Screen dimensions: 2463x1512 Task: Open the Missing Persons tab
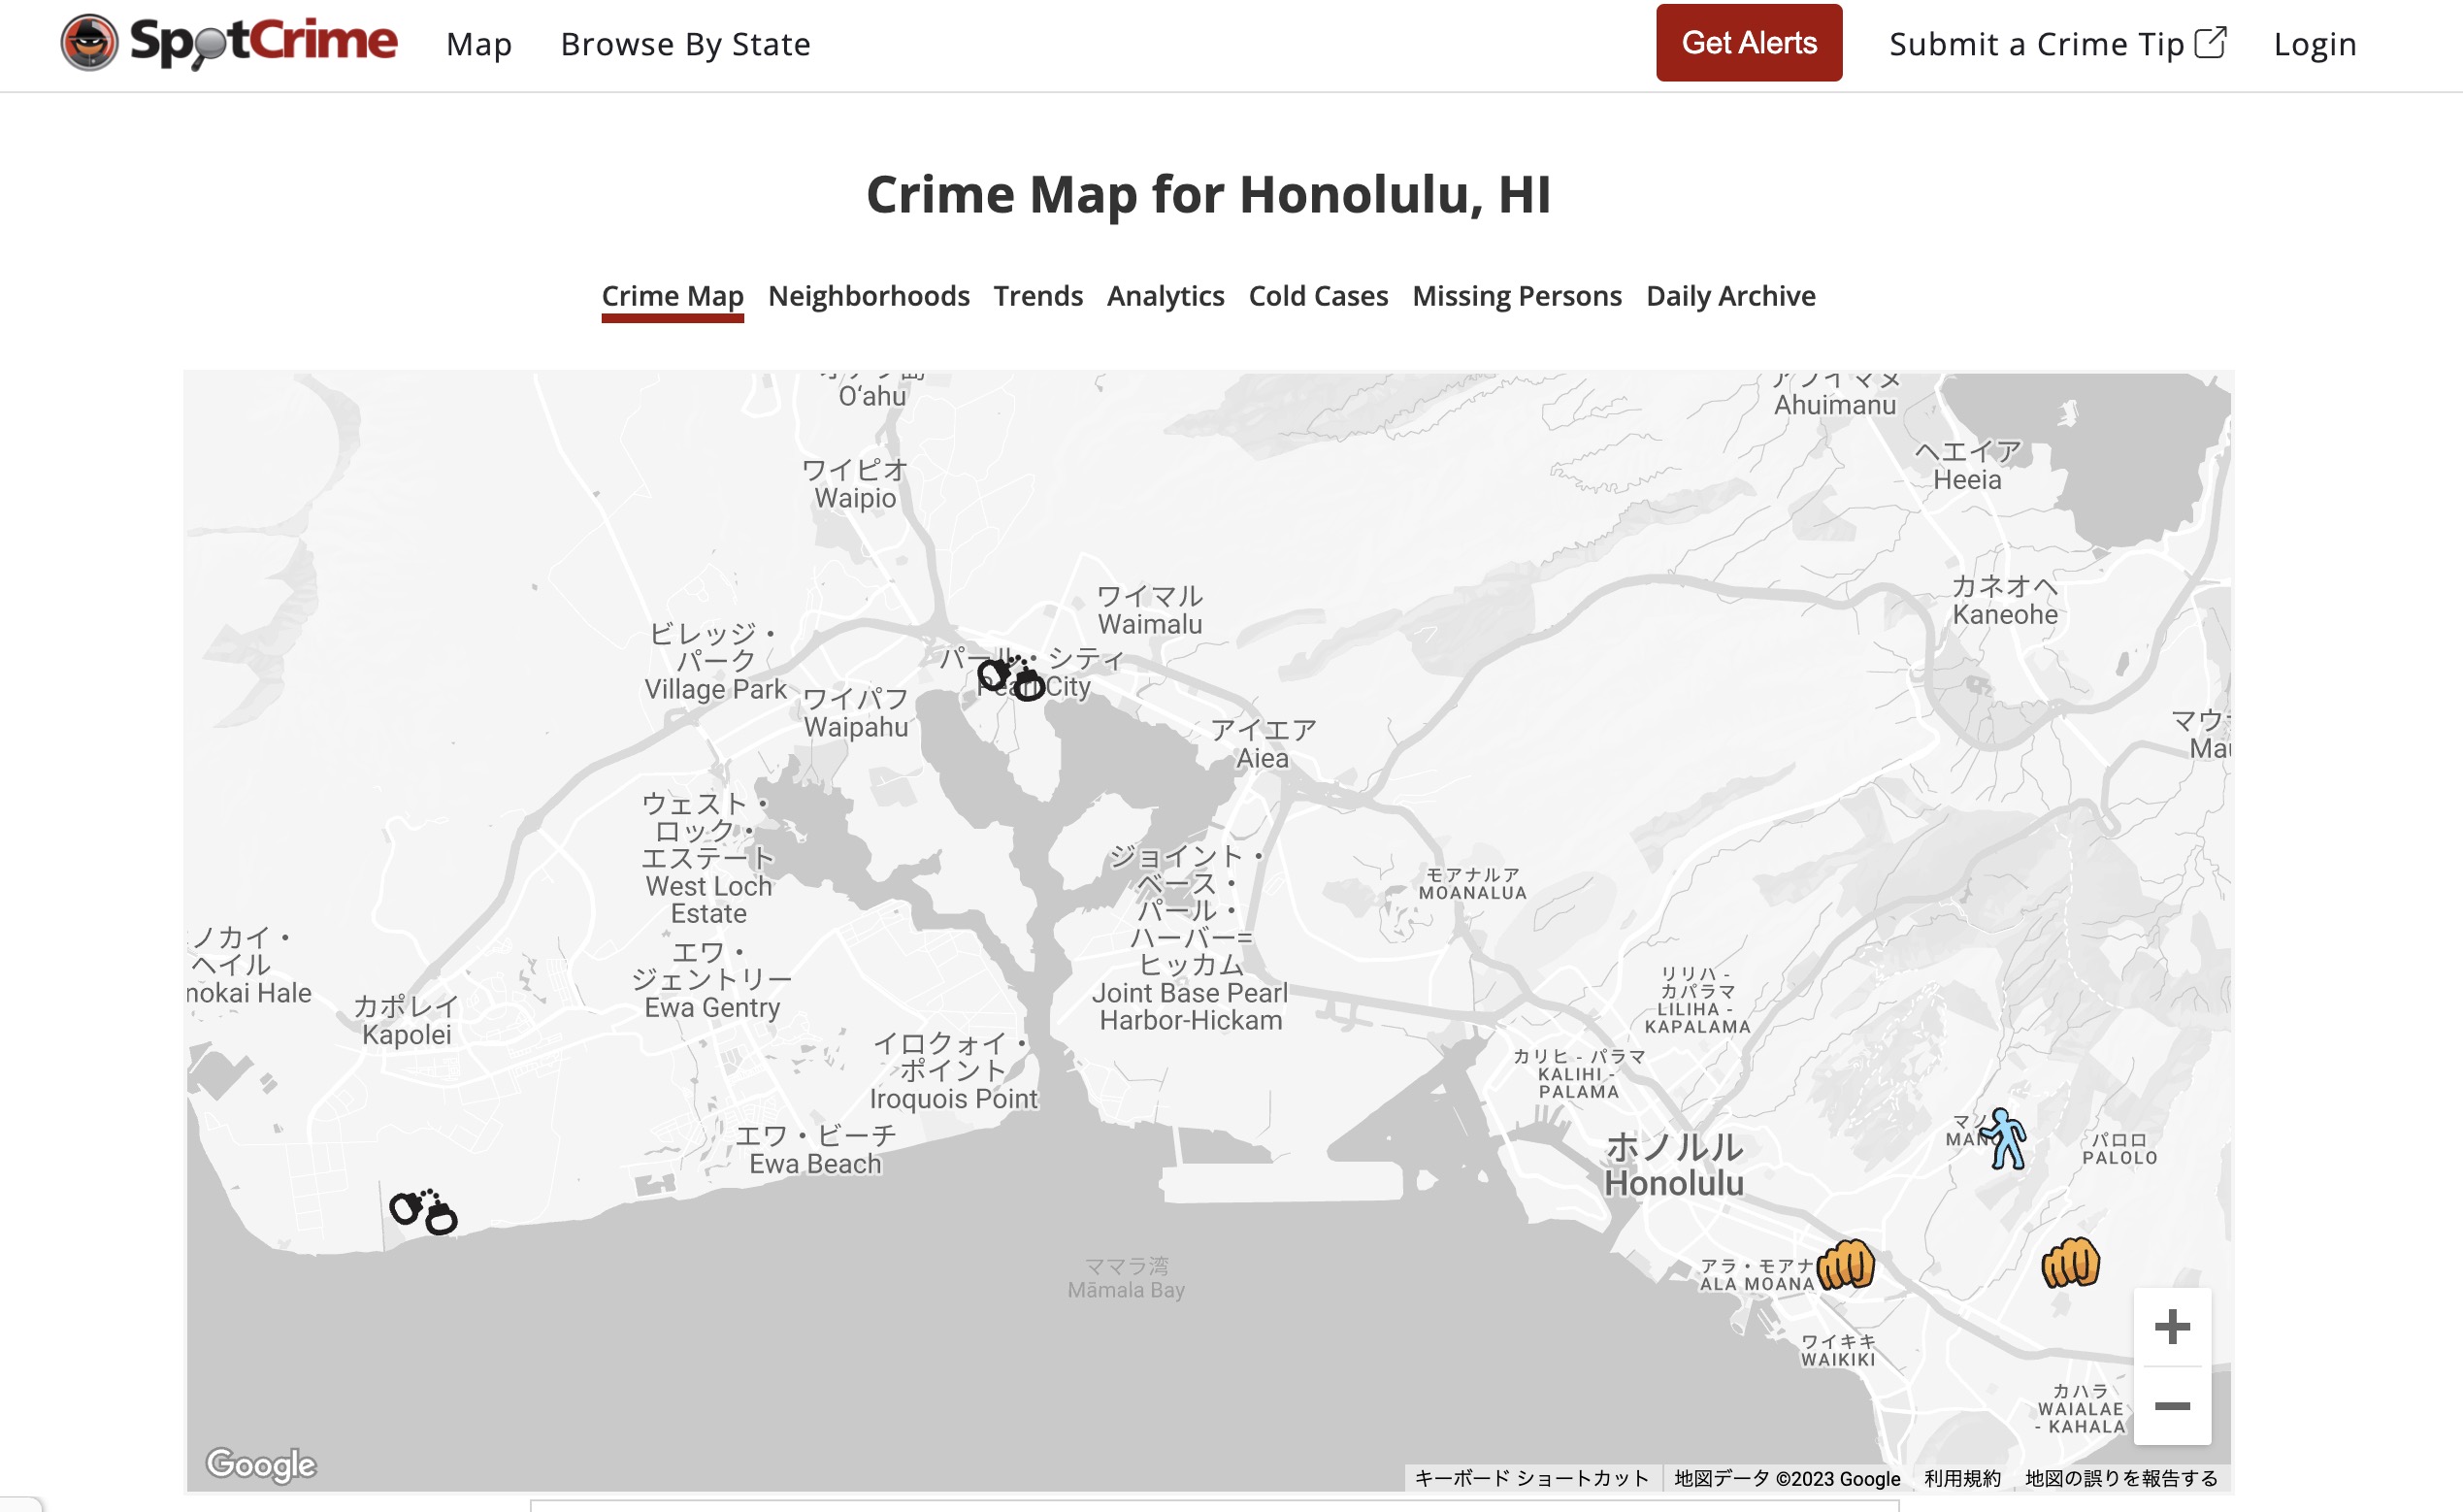(1516, 296)
